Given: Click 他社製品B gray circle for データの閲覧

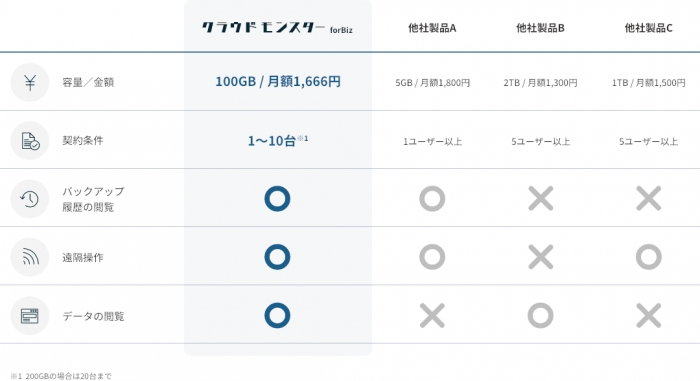Looking at the screenshot, I should 541,315.
